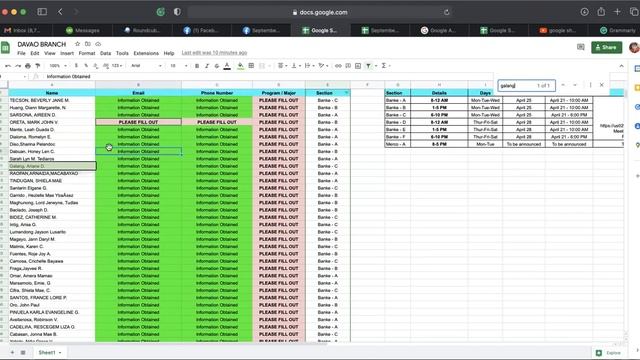Toggle the Safari sidebar
The image size is (640, 360).
(x=42, y=12)
